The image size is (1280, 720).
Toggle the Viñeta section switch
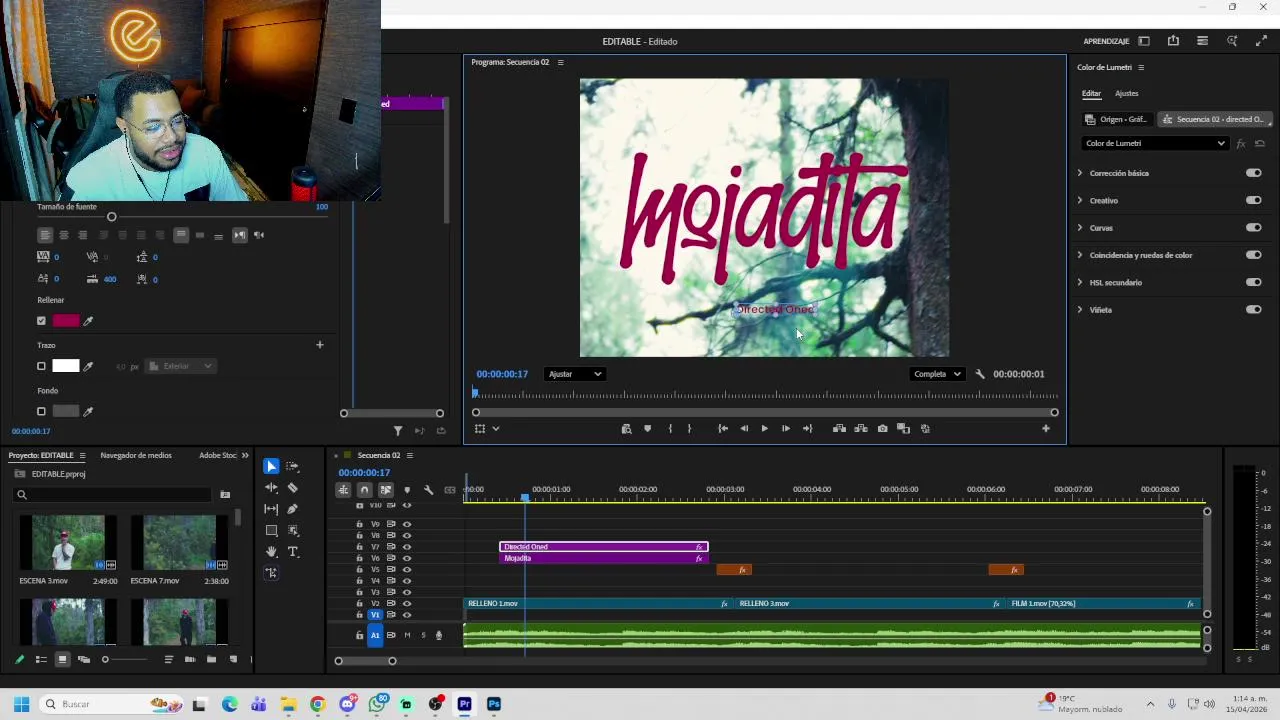coord(1254,310)
